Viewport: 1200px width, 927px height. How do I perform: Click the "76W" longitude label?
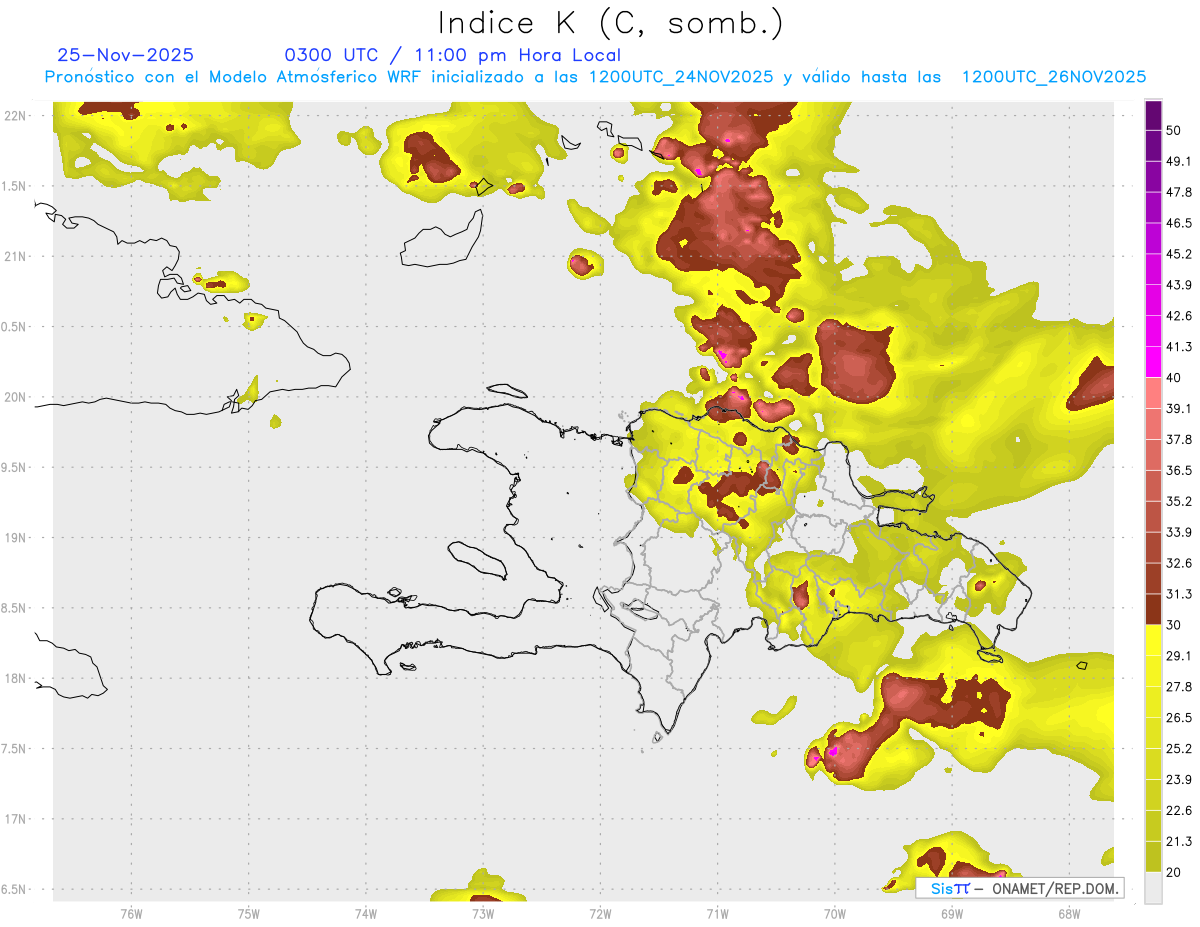pyautogui.click(x=131, y=913)
